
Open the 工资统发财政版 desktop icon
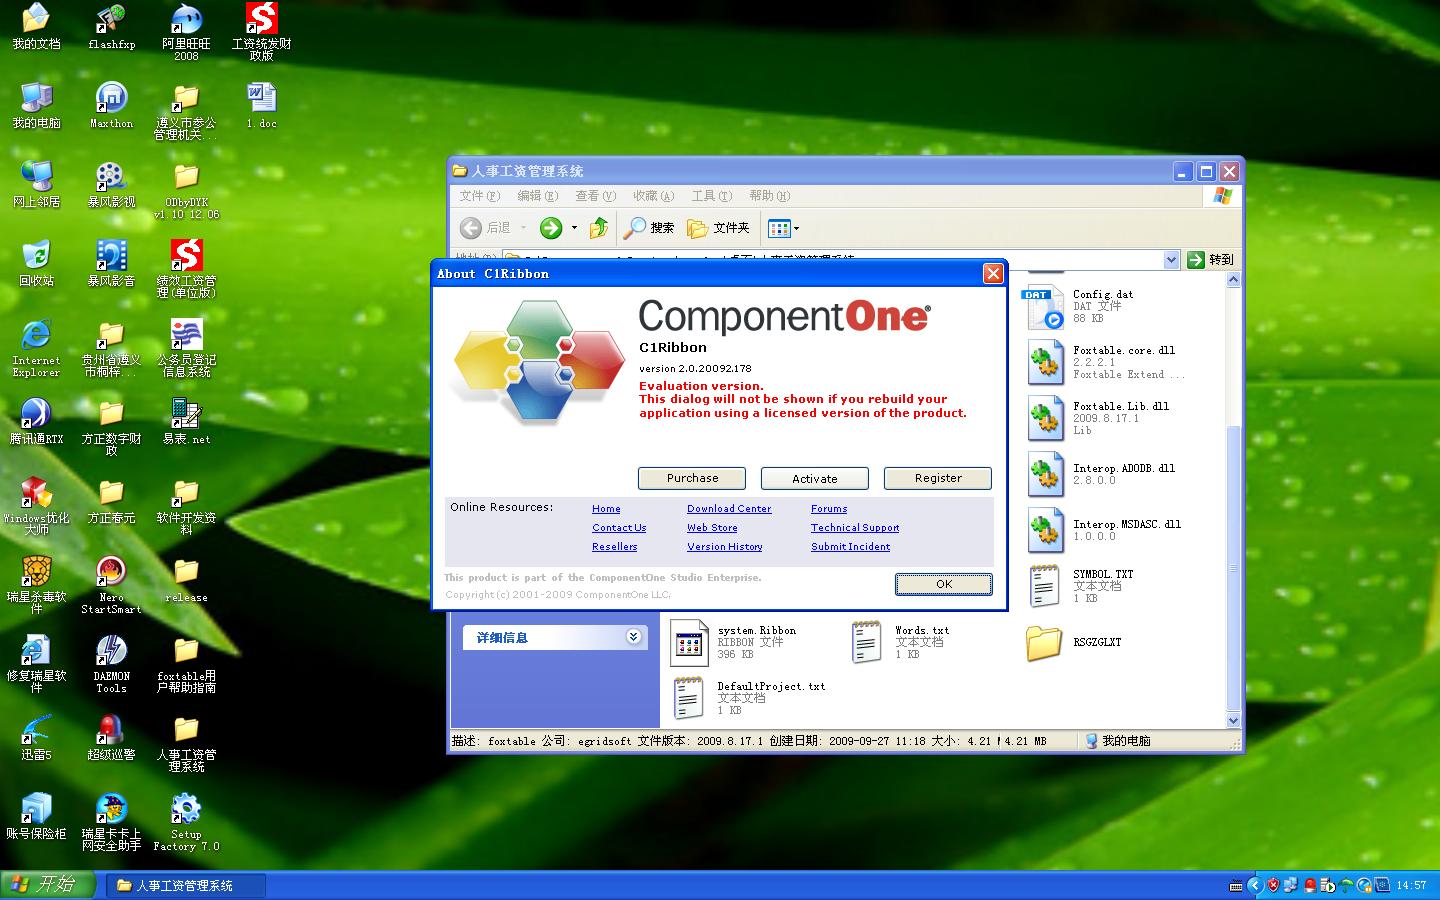(x=261, y=32)
